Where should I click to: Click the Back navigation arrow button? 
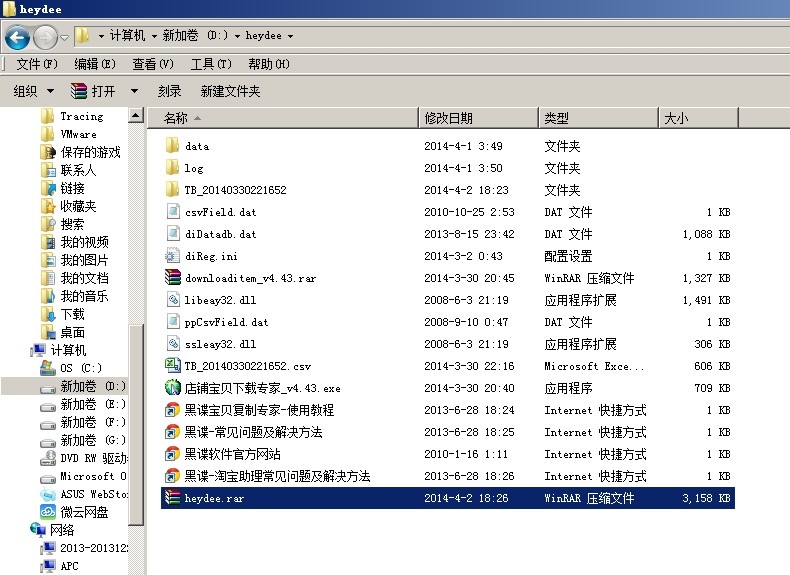point(17,37)
